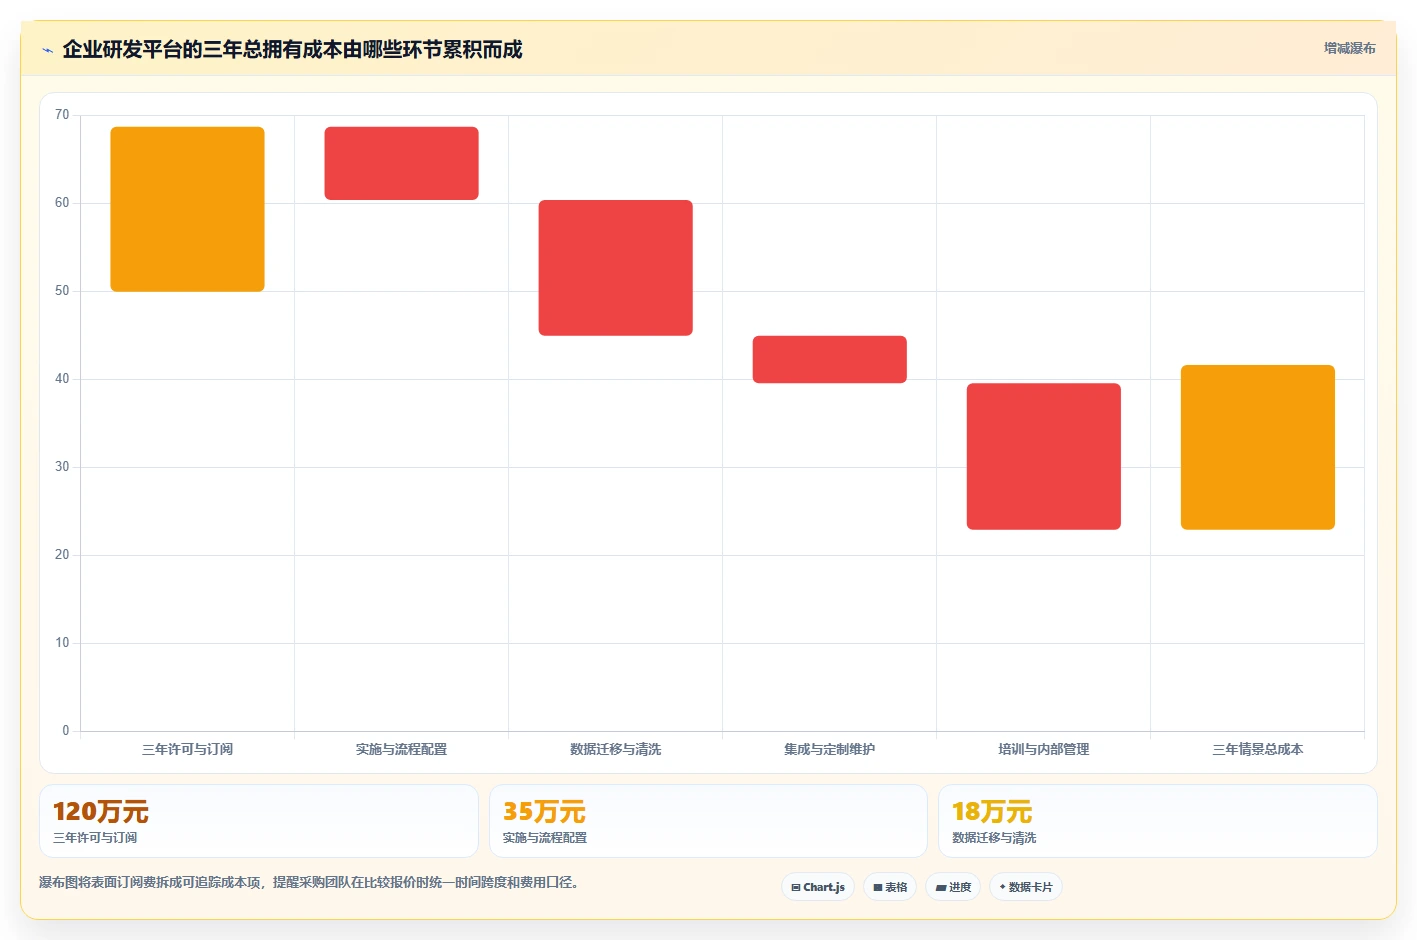1417x940 pixels.
Task: Click the chart heading 企业研发平台的三年总拥有成本
Action: (x=292, y=49)
